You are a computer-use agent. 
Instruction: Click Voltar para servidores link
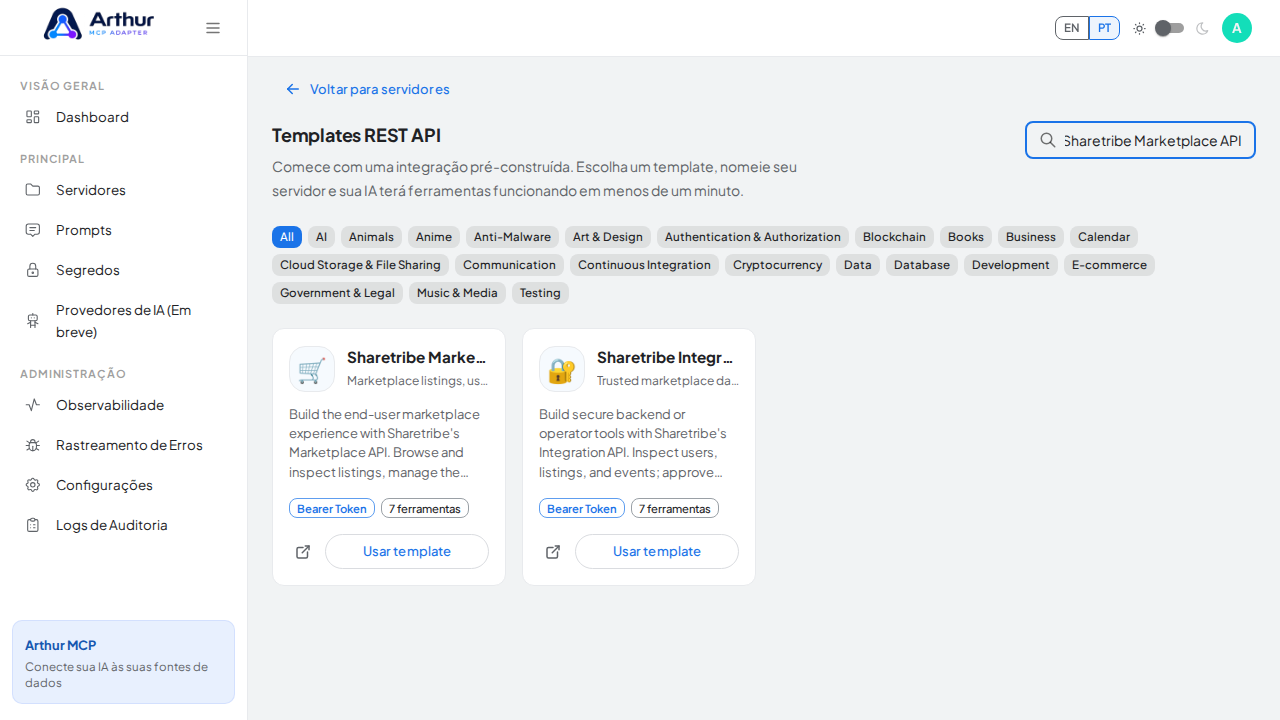click(367, 89)
